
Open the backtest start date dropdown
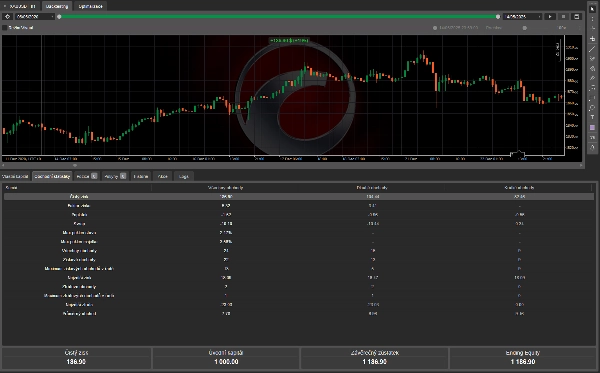pos(34,16)
